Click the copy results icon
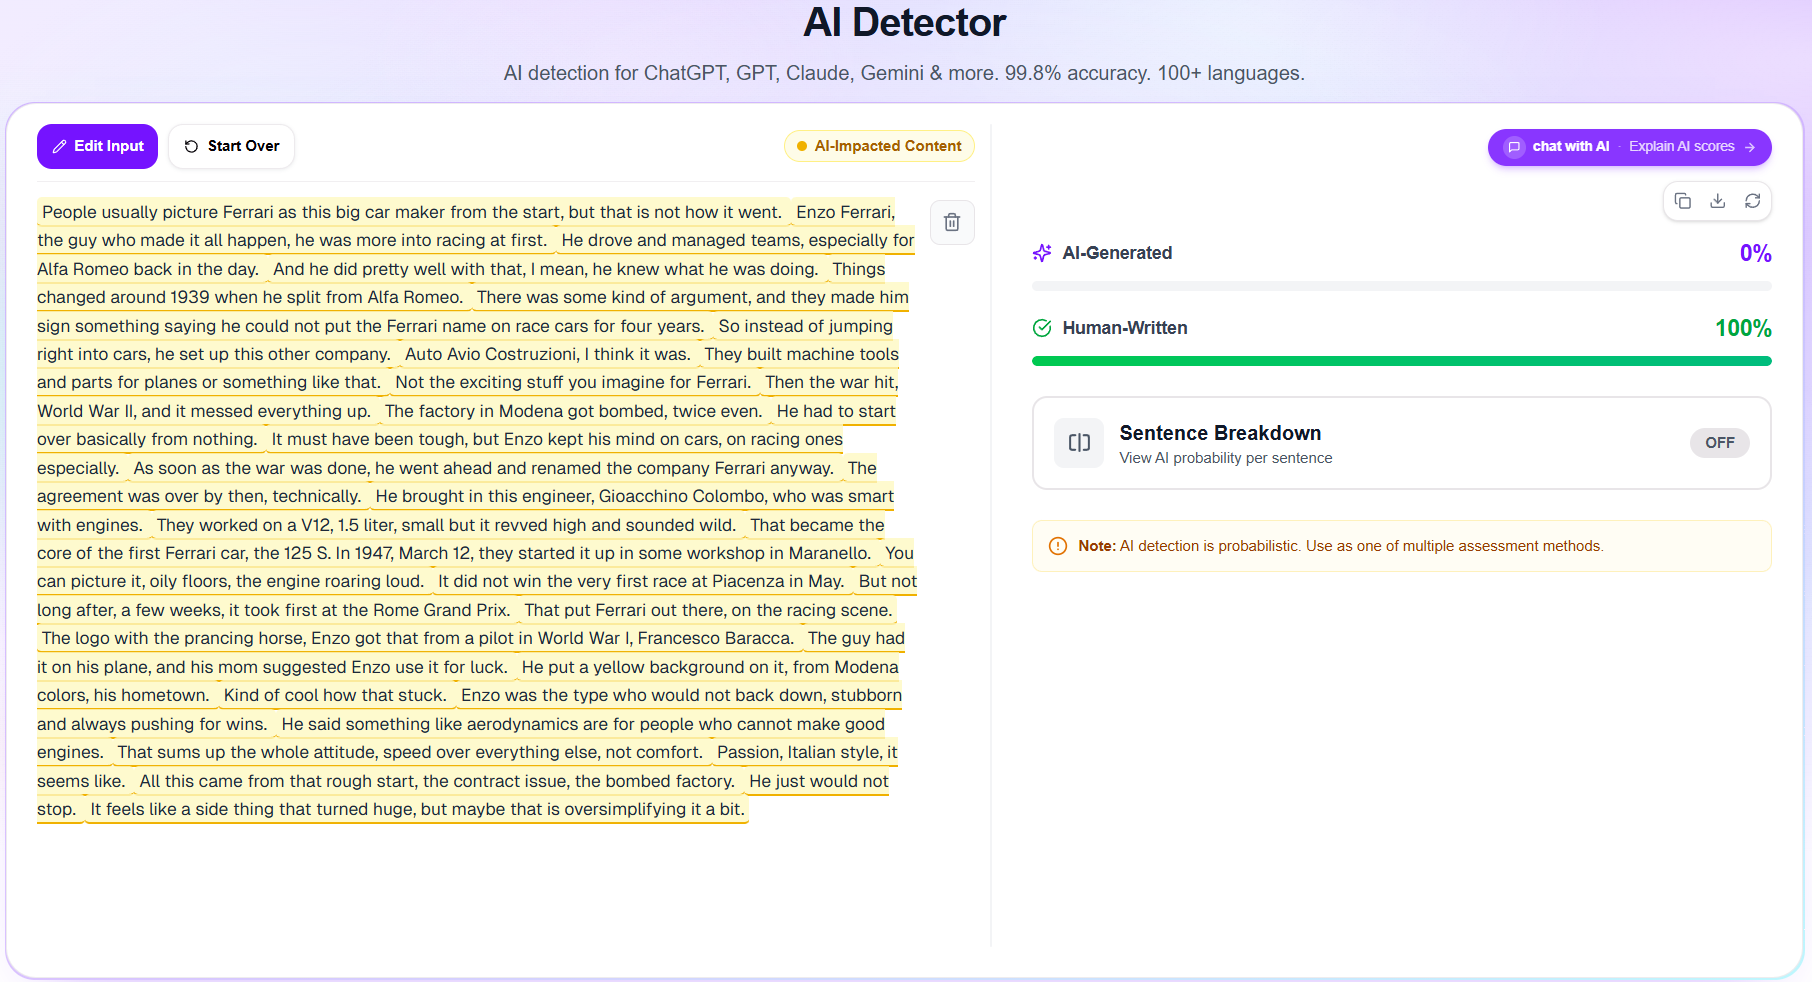1812x982 pixels. (1683, 201)
